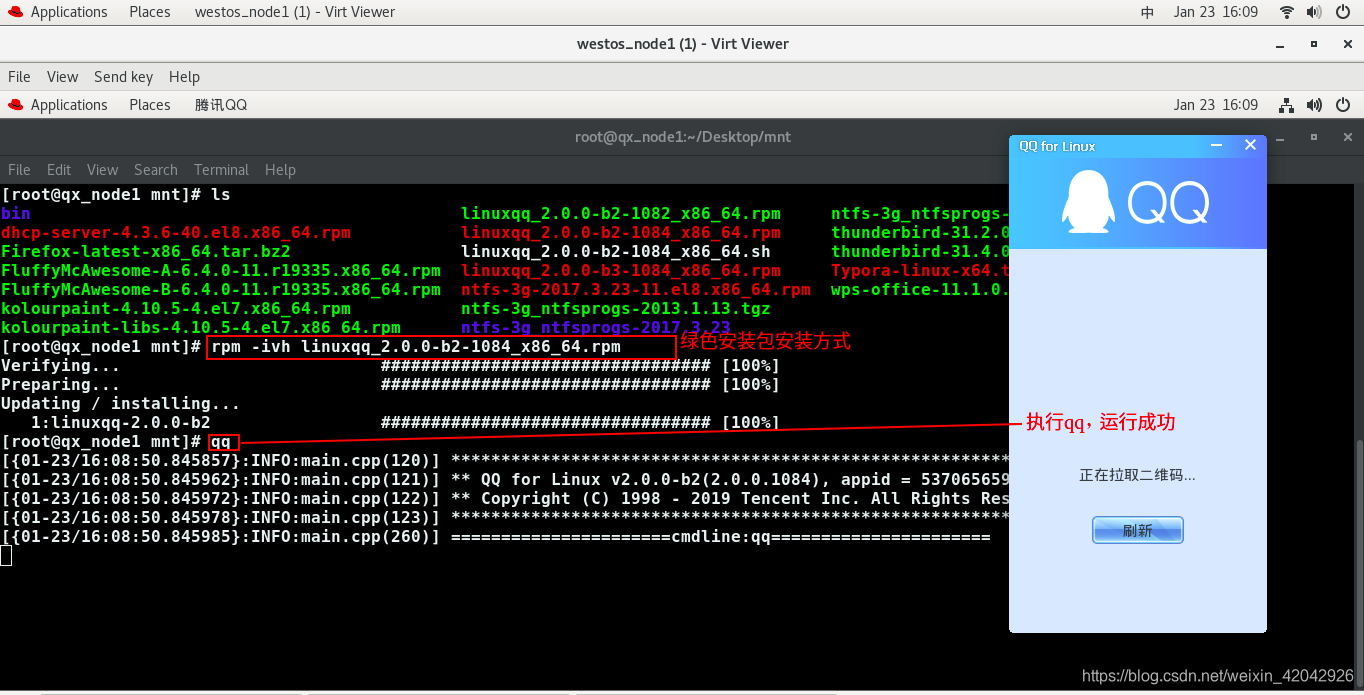Click the input method indicator 中

point(1147,12)
